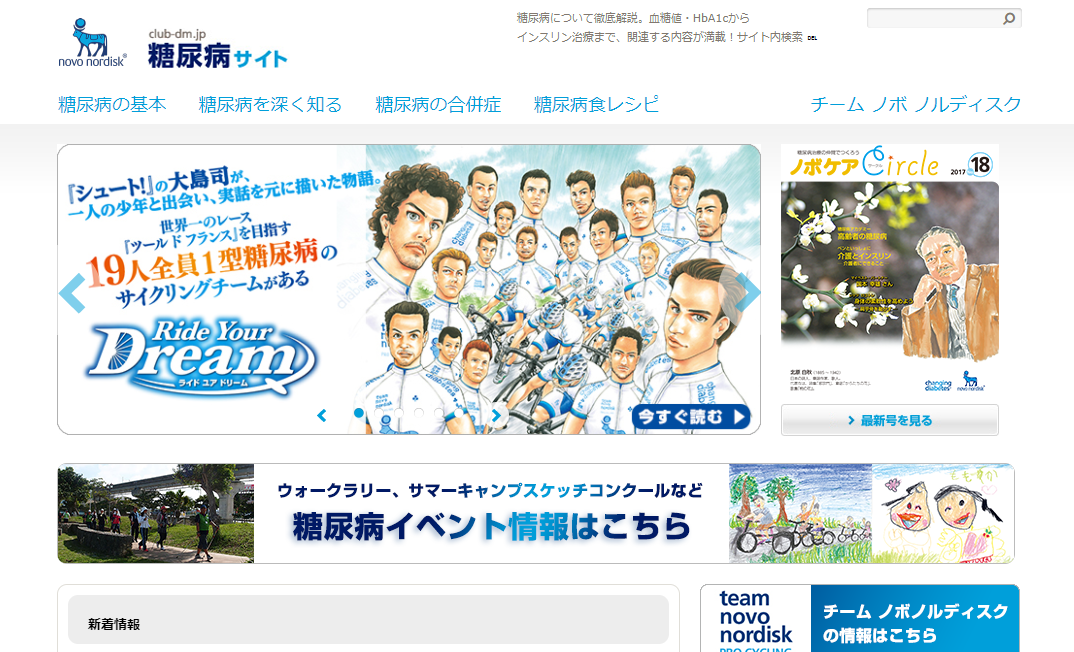This screenshot has width=1074, height=652.
Task: Click the 新着情報 heading
Action: tap(114, 624)
